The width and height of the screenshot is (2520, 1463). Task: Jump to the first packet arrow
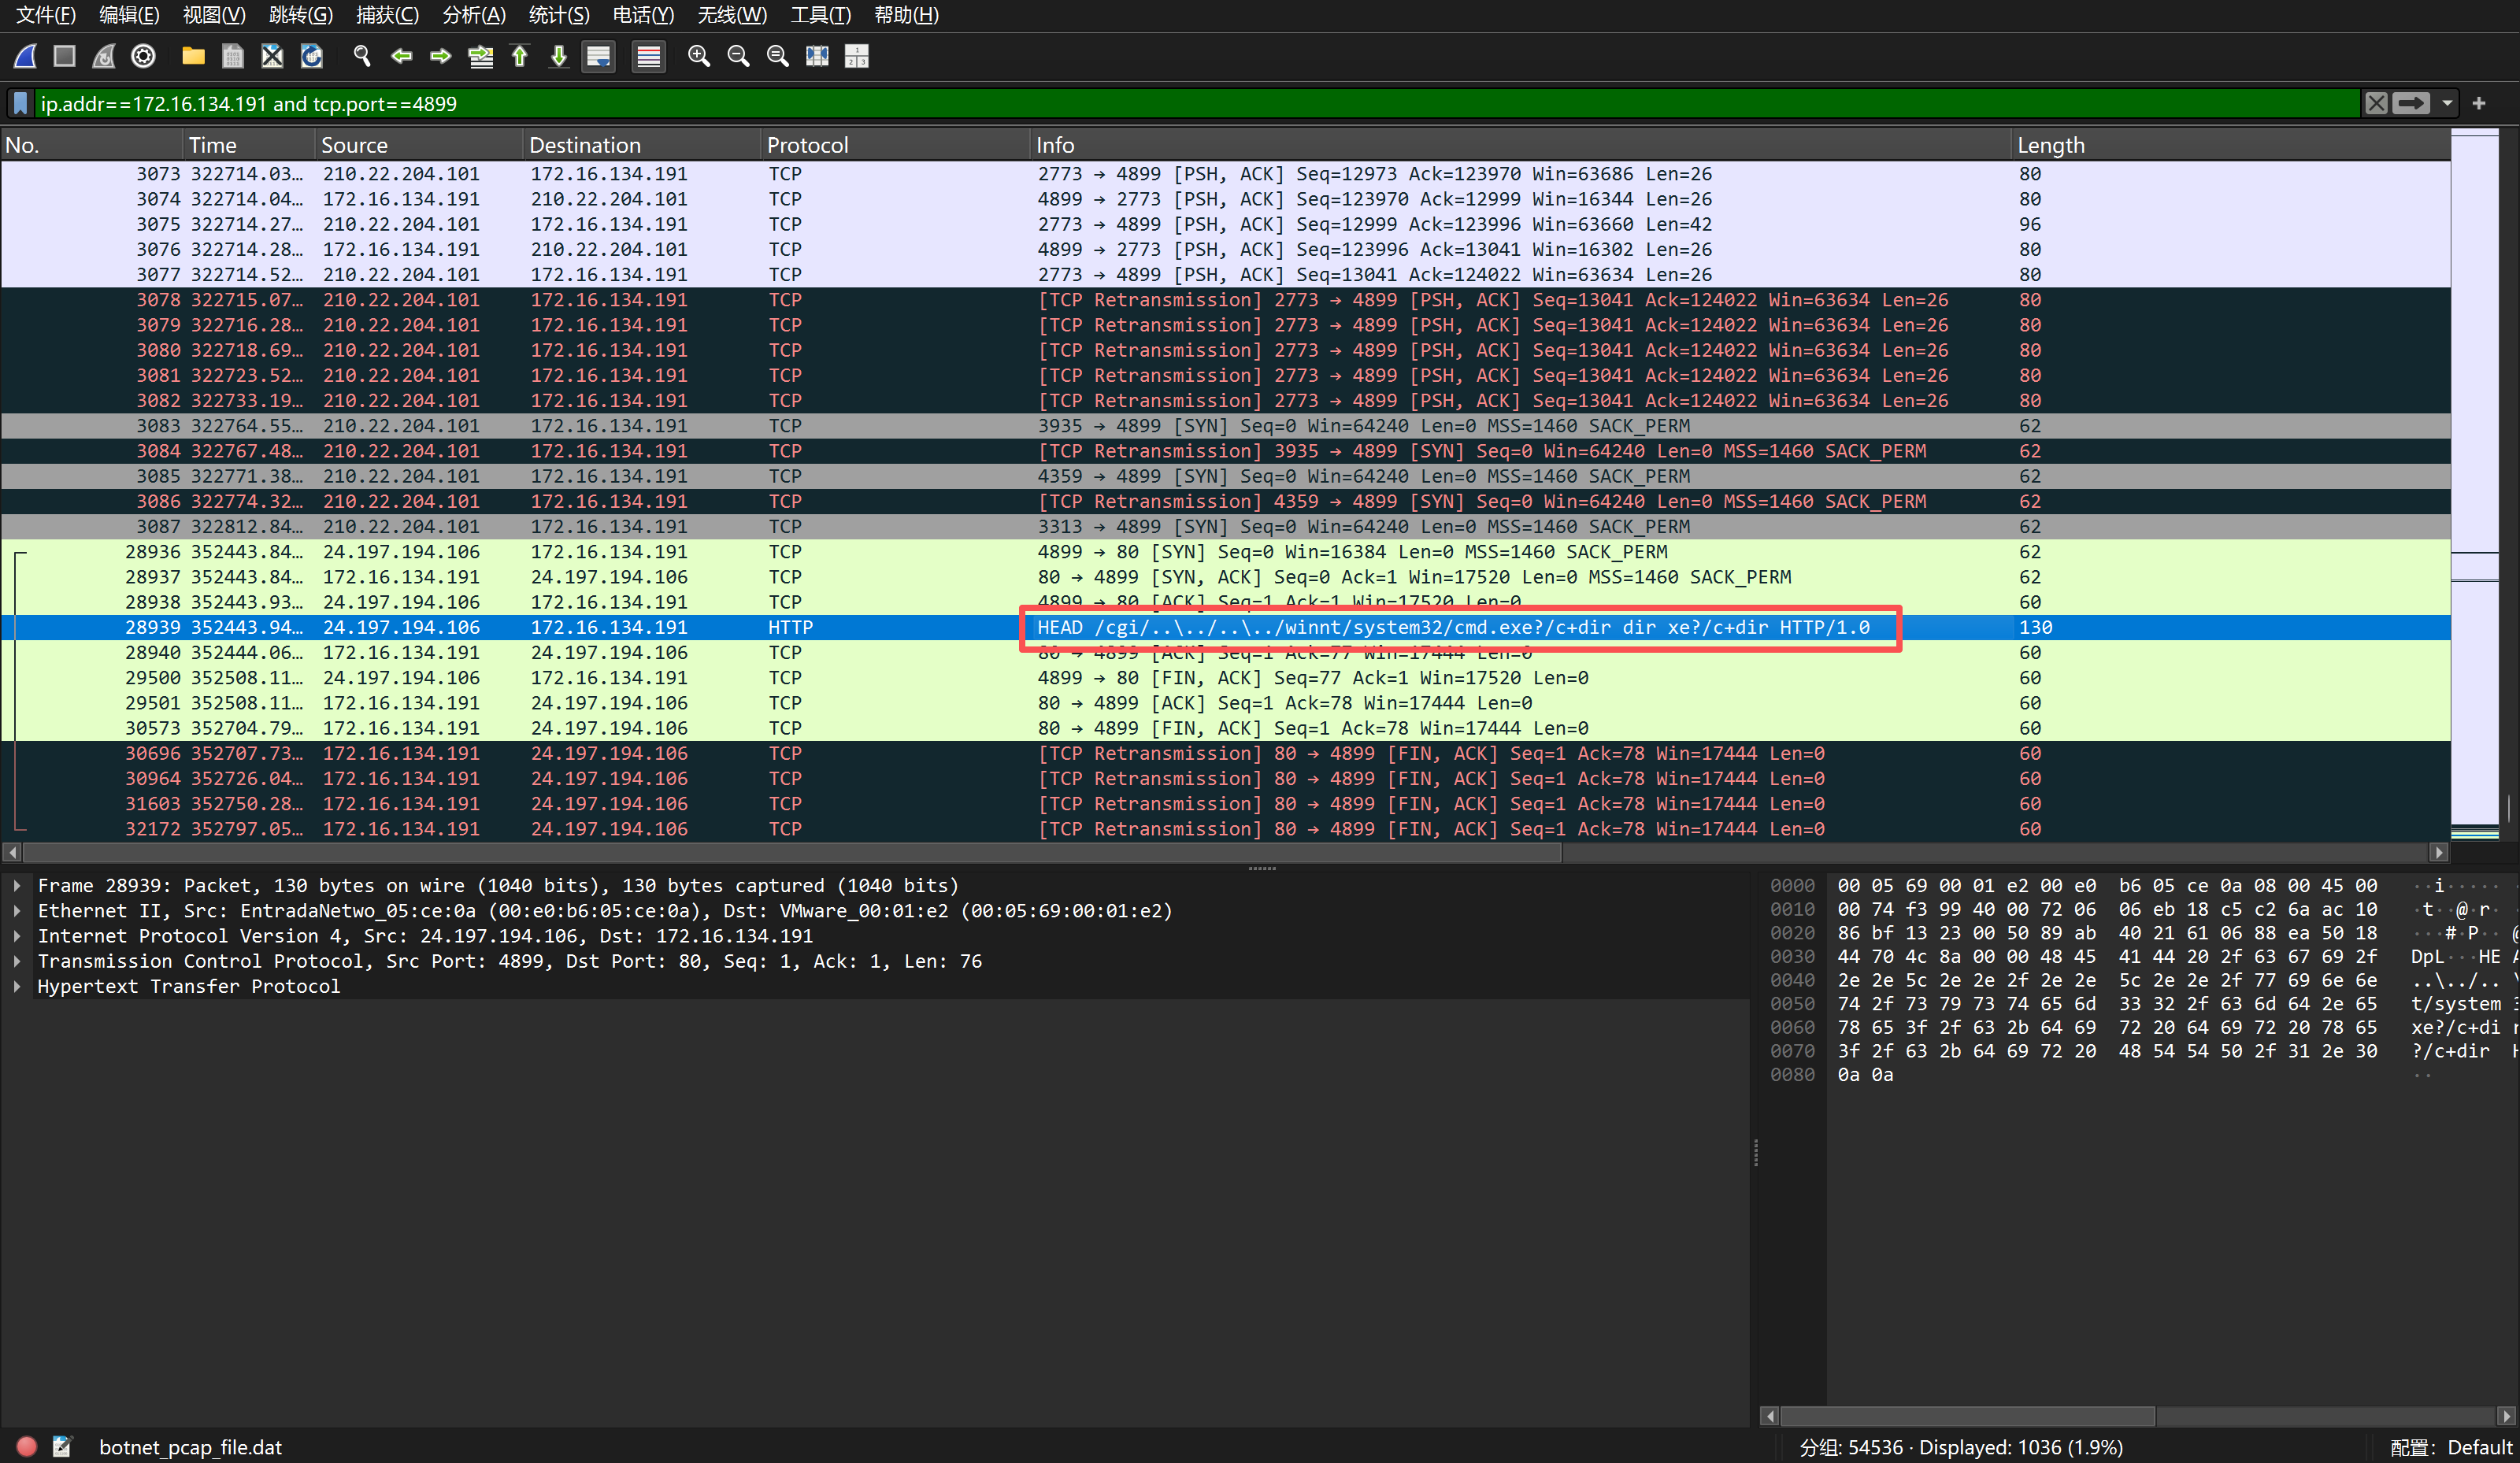pos(520,57)
